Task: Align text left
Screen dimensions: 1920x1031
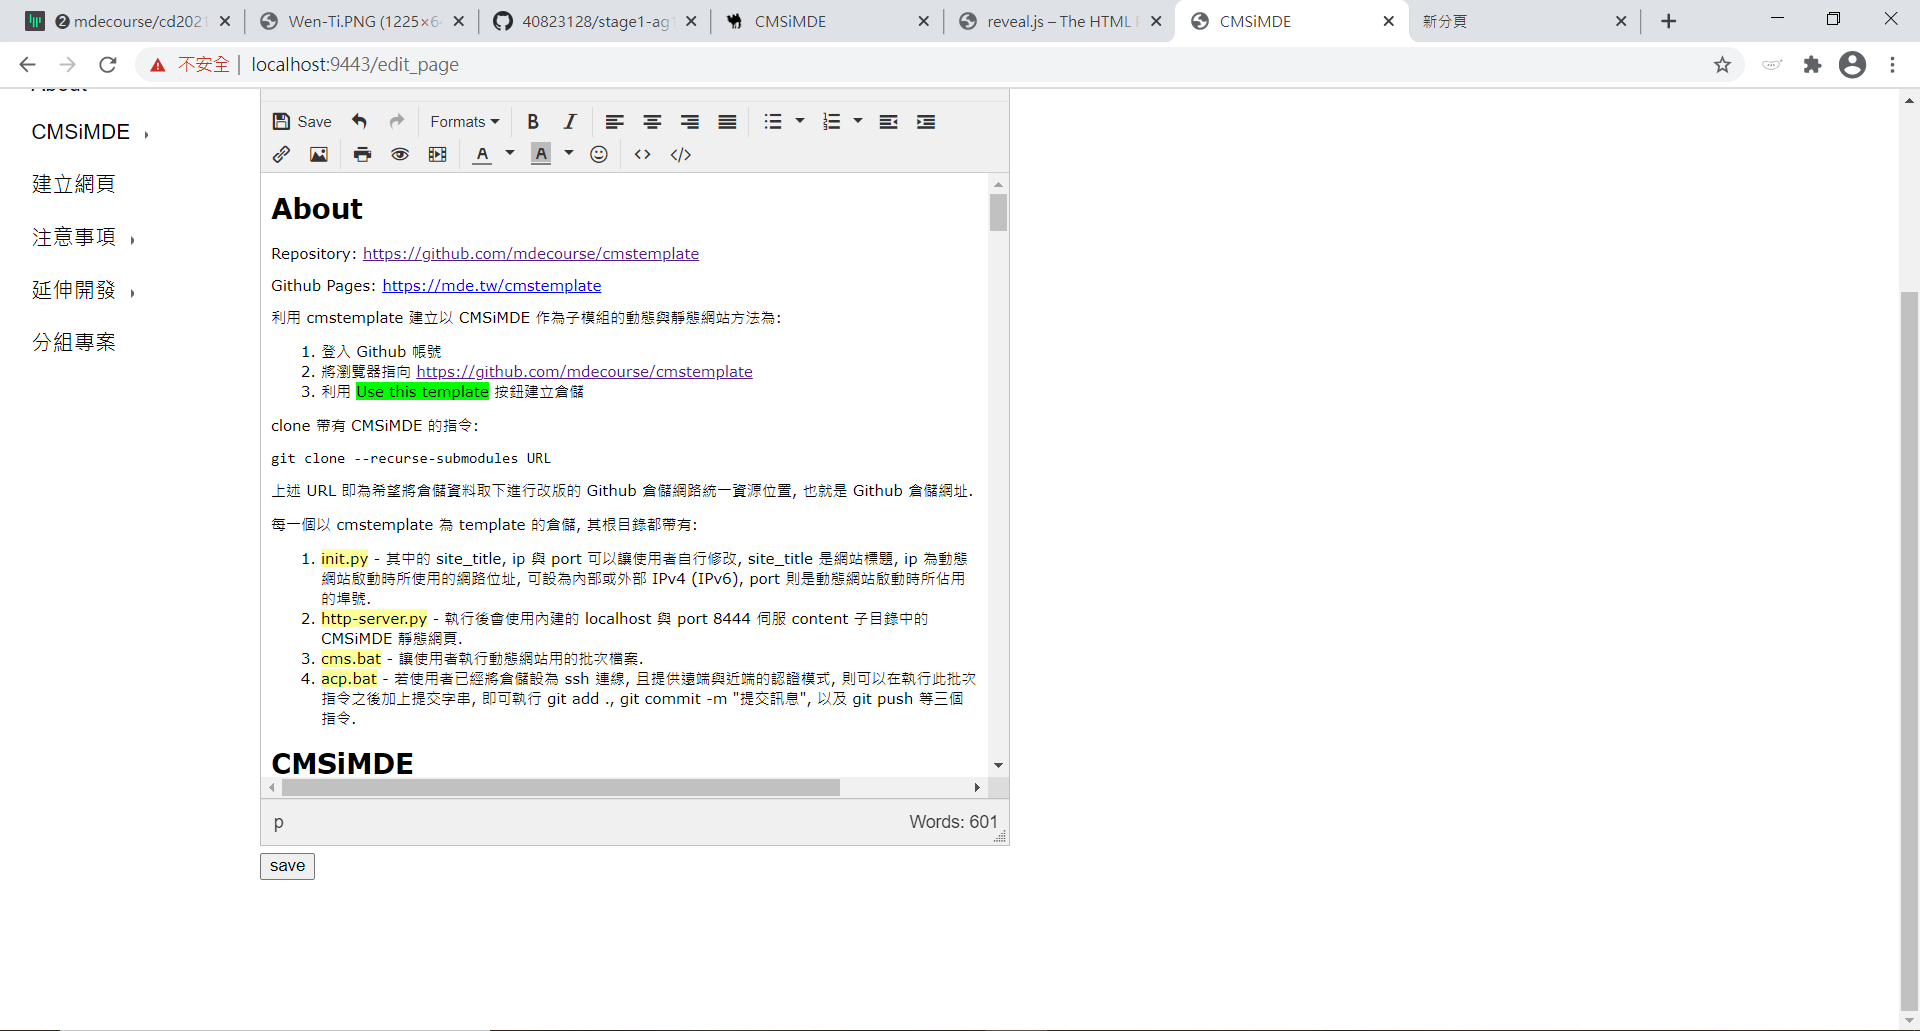Action: pos(615,122)
